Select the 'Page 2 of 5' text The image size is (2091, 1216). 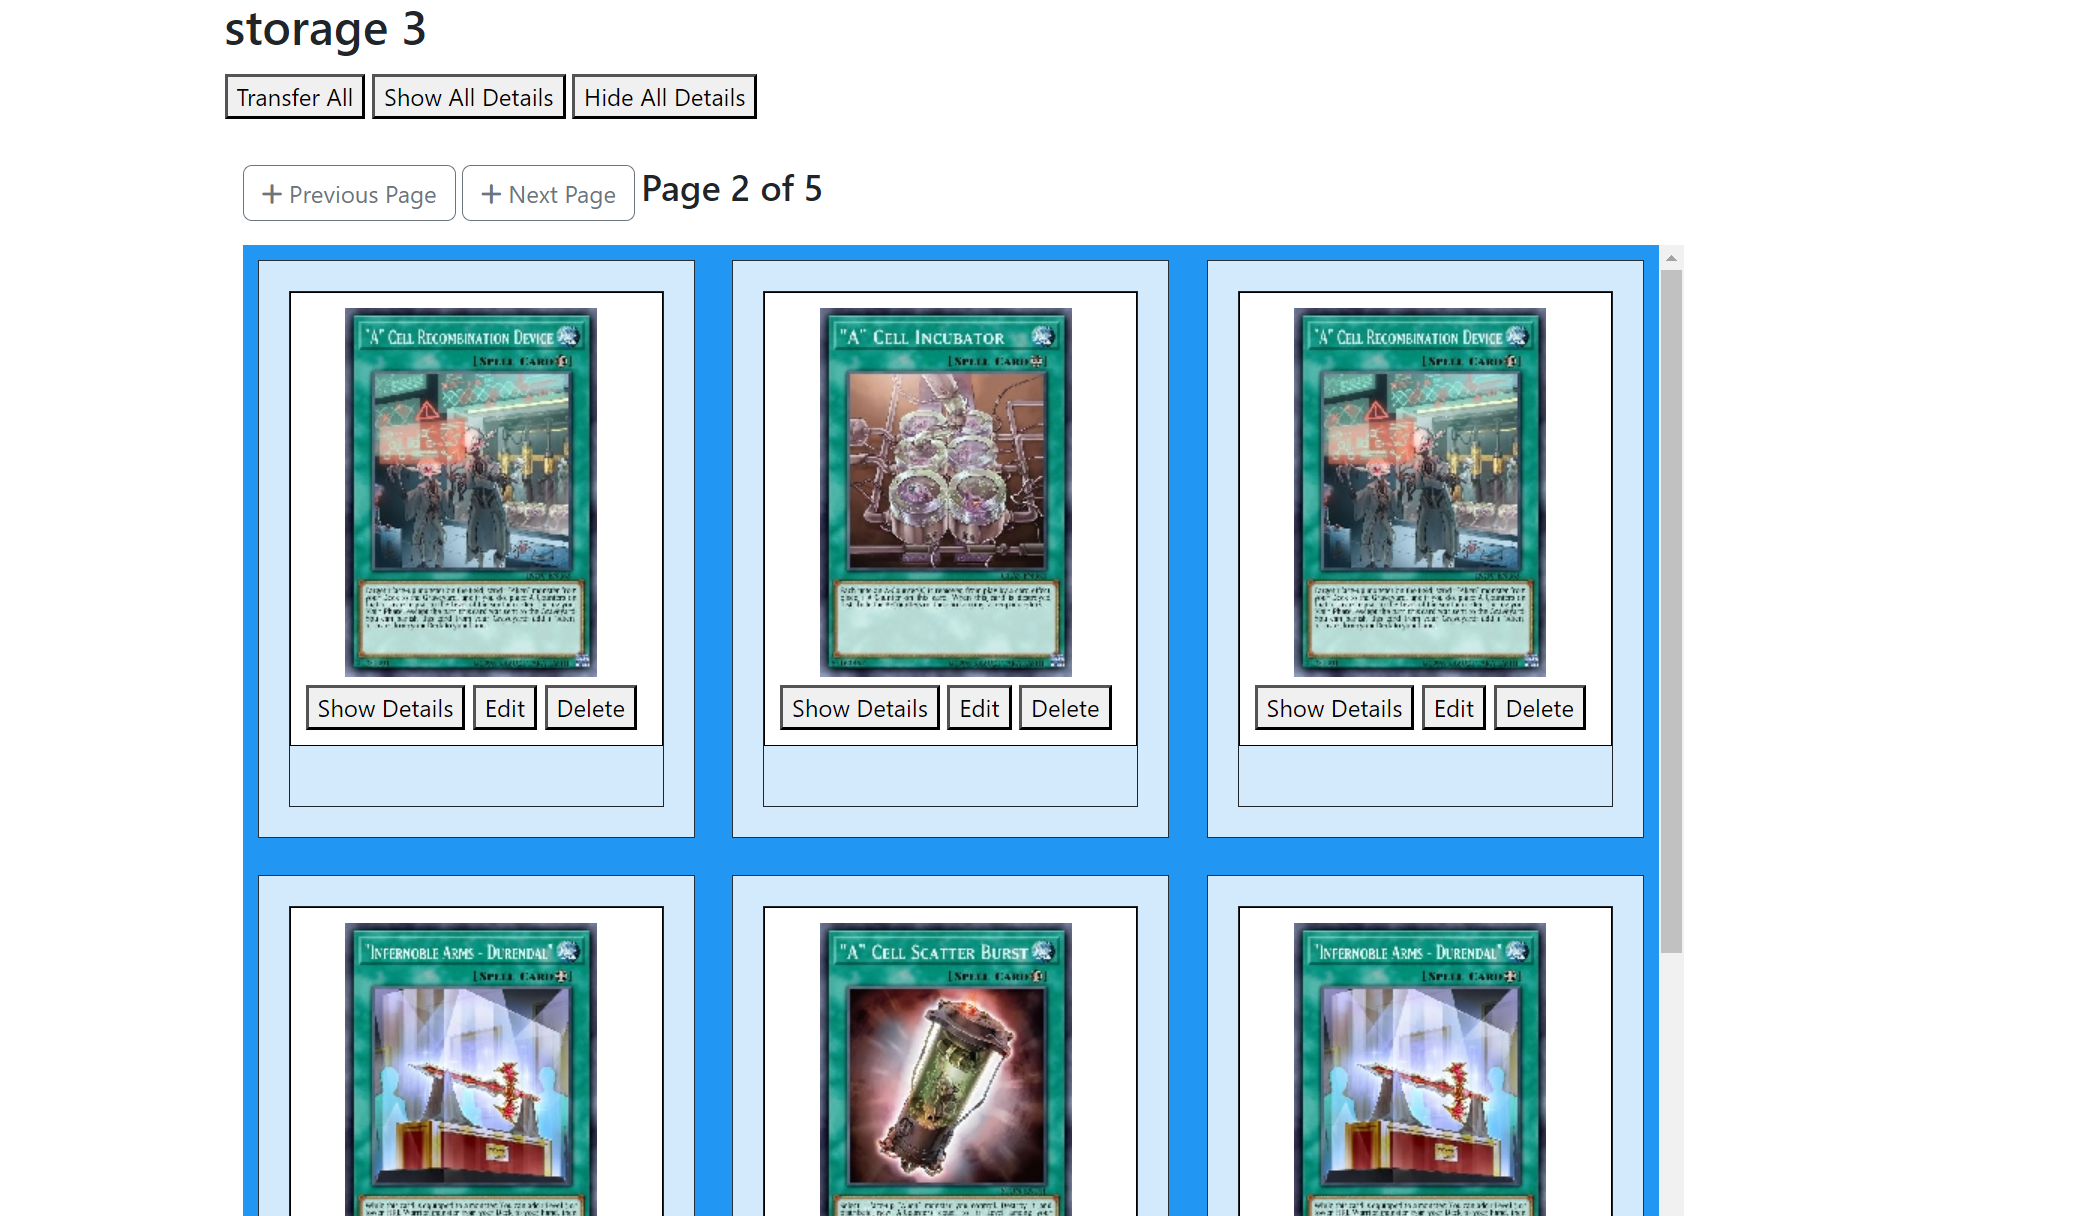[x=732, y=189]
